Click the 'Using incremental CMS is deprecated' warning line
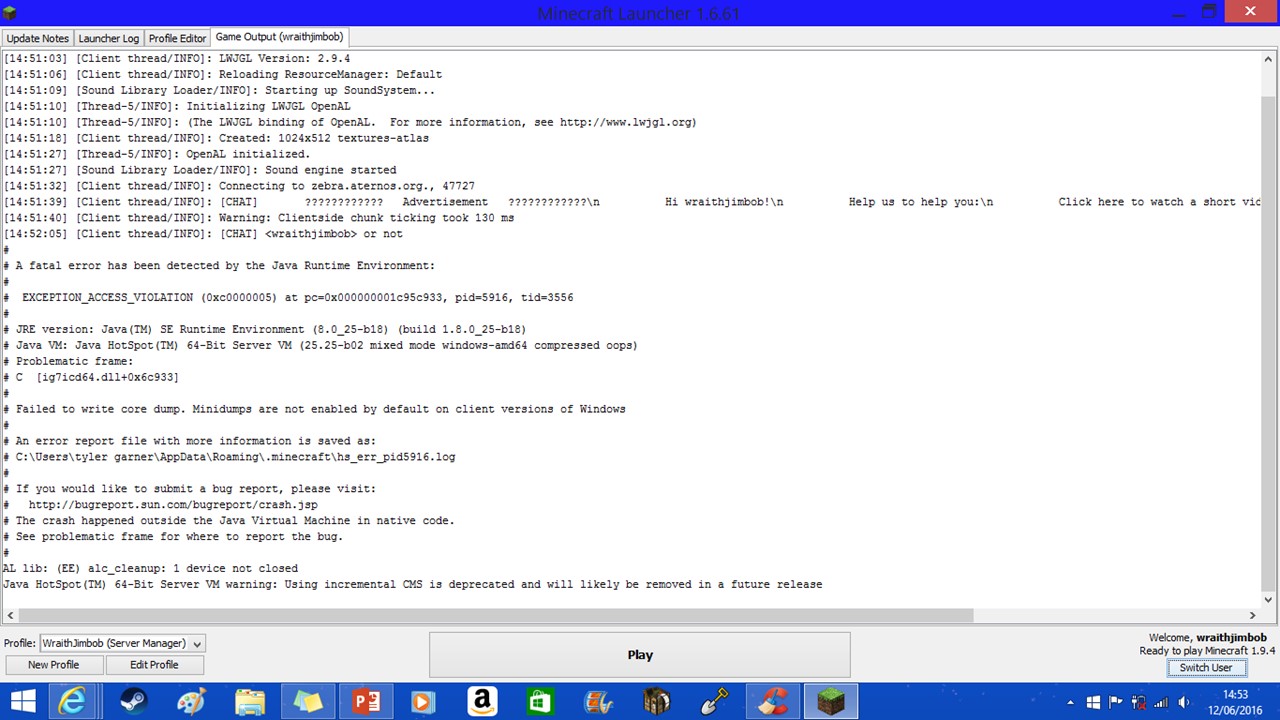Viewport: 1280px width, 720px height. point(413,584)
